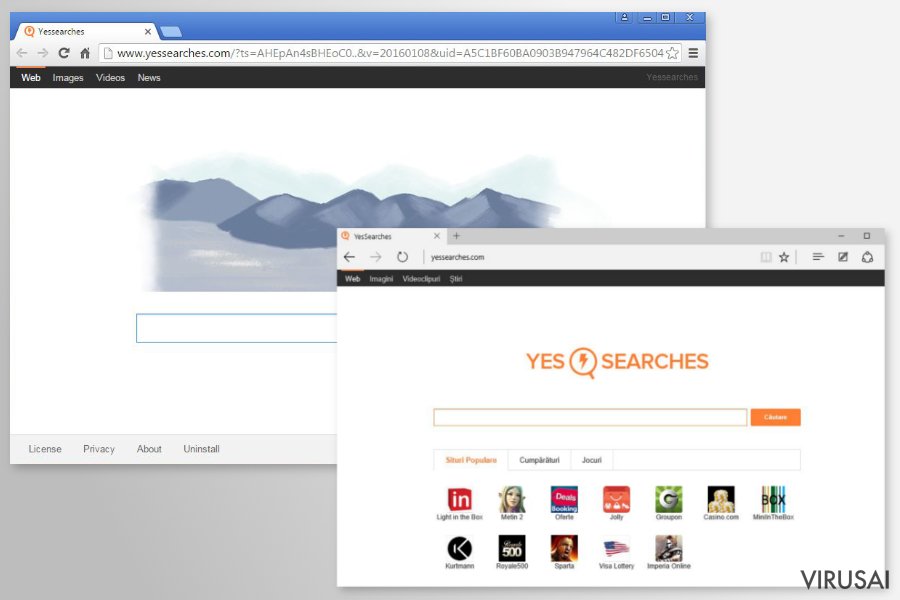Make a web note in Edge
The height and width of the screenshot is (600, 900).
[843, 257]
